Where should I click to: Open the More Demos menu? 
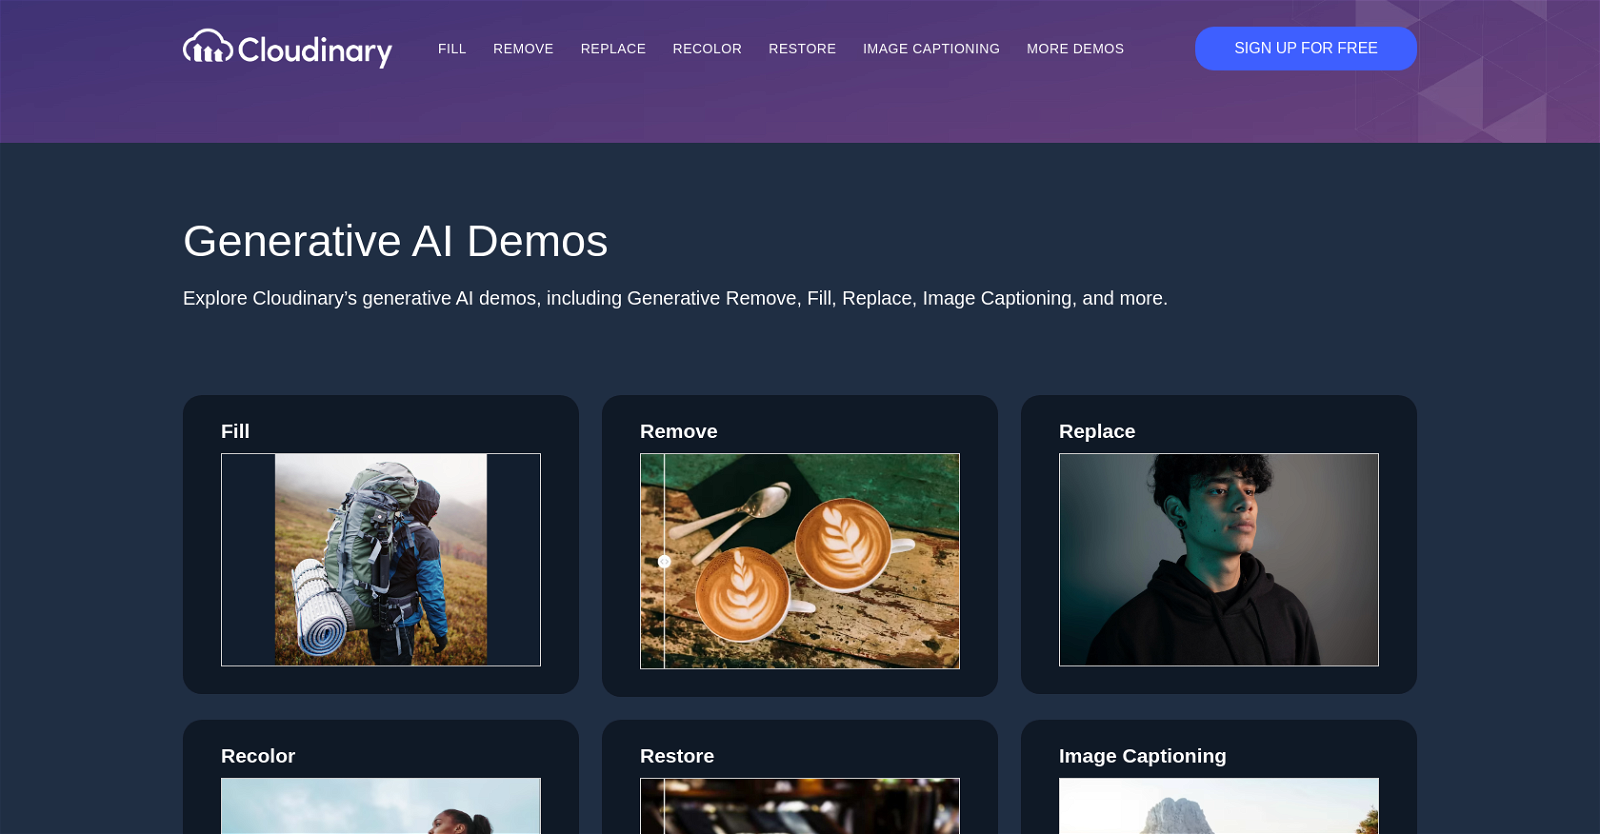pos(1075,49)
